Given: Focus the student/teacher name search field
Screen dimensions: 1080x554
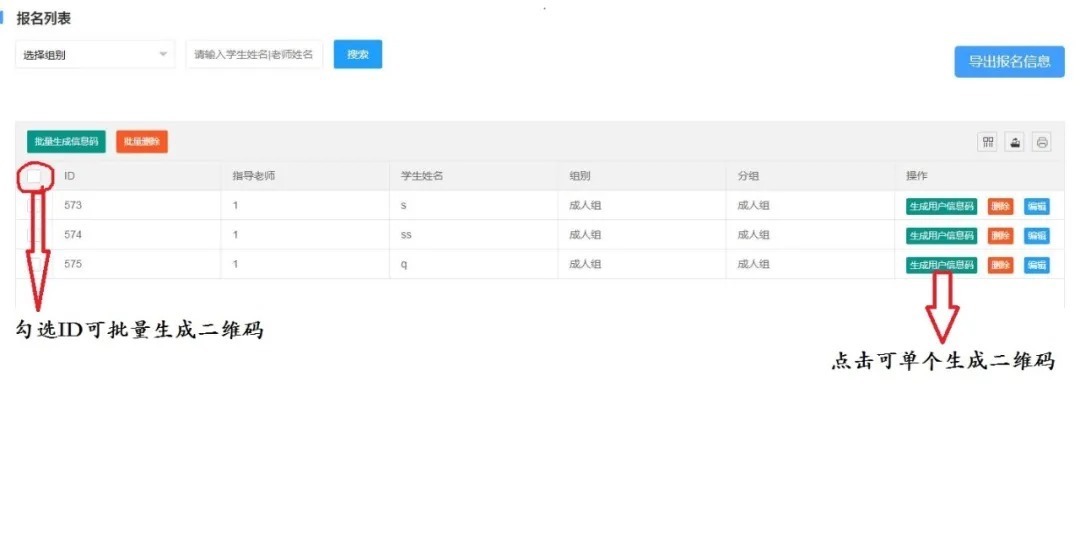Looking at the screenshot, I should coord(254,54).
